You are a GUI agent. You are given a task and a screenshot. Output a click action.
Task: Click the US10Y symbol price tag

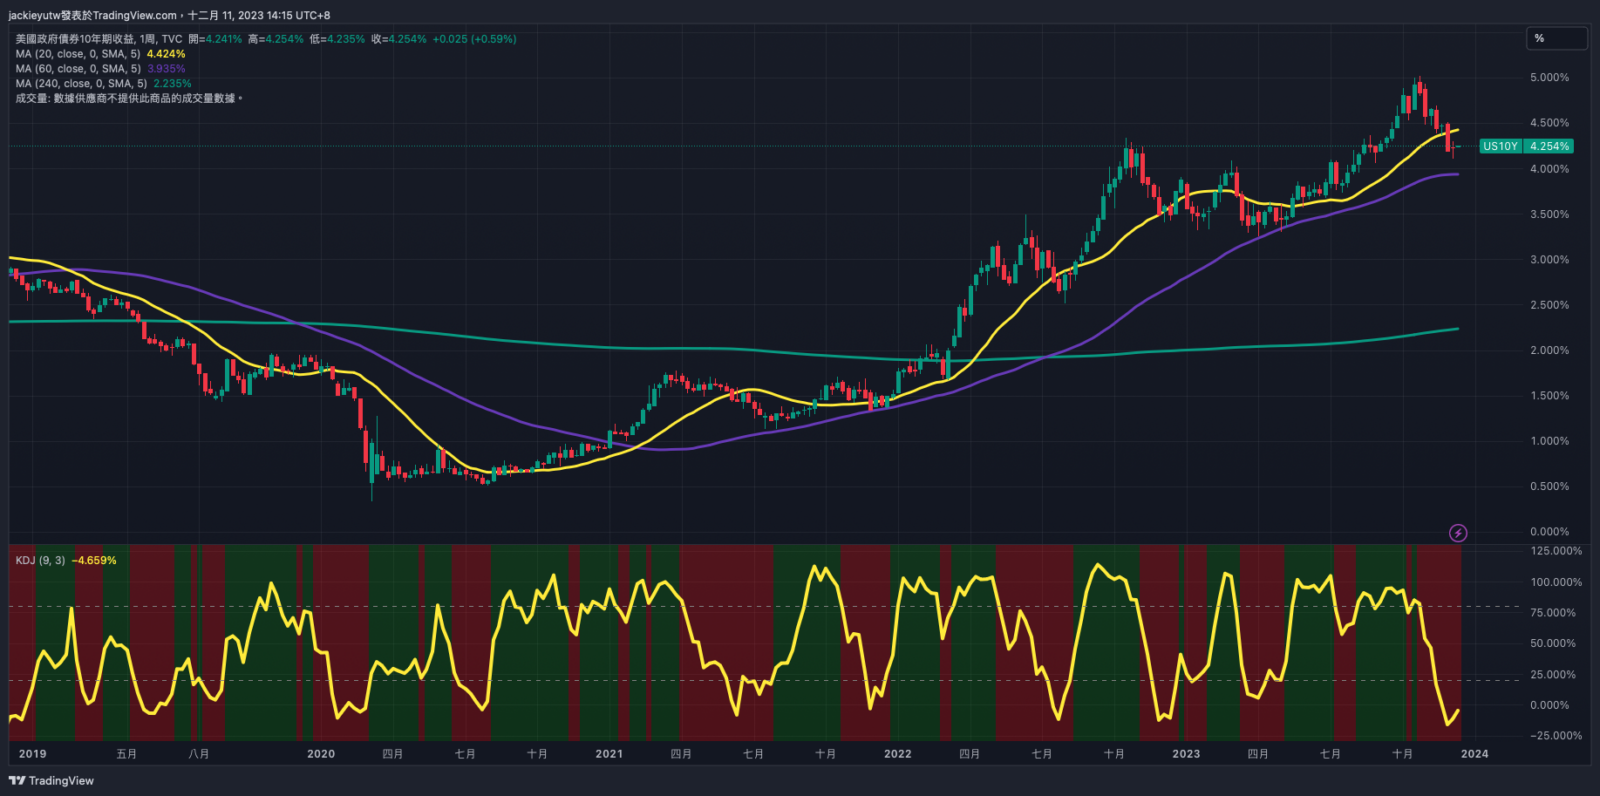1500,146
